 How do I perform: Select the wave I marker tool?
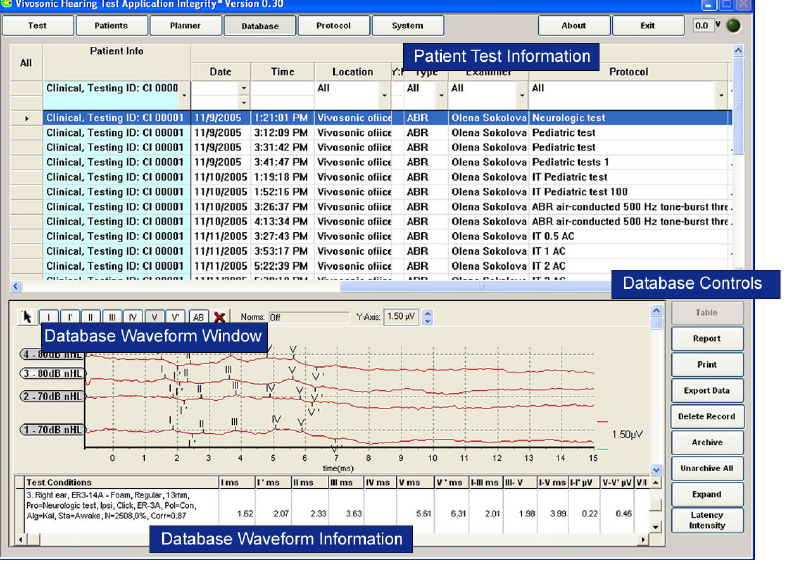(48, 317)
